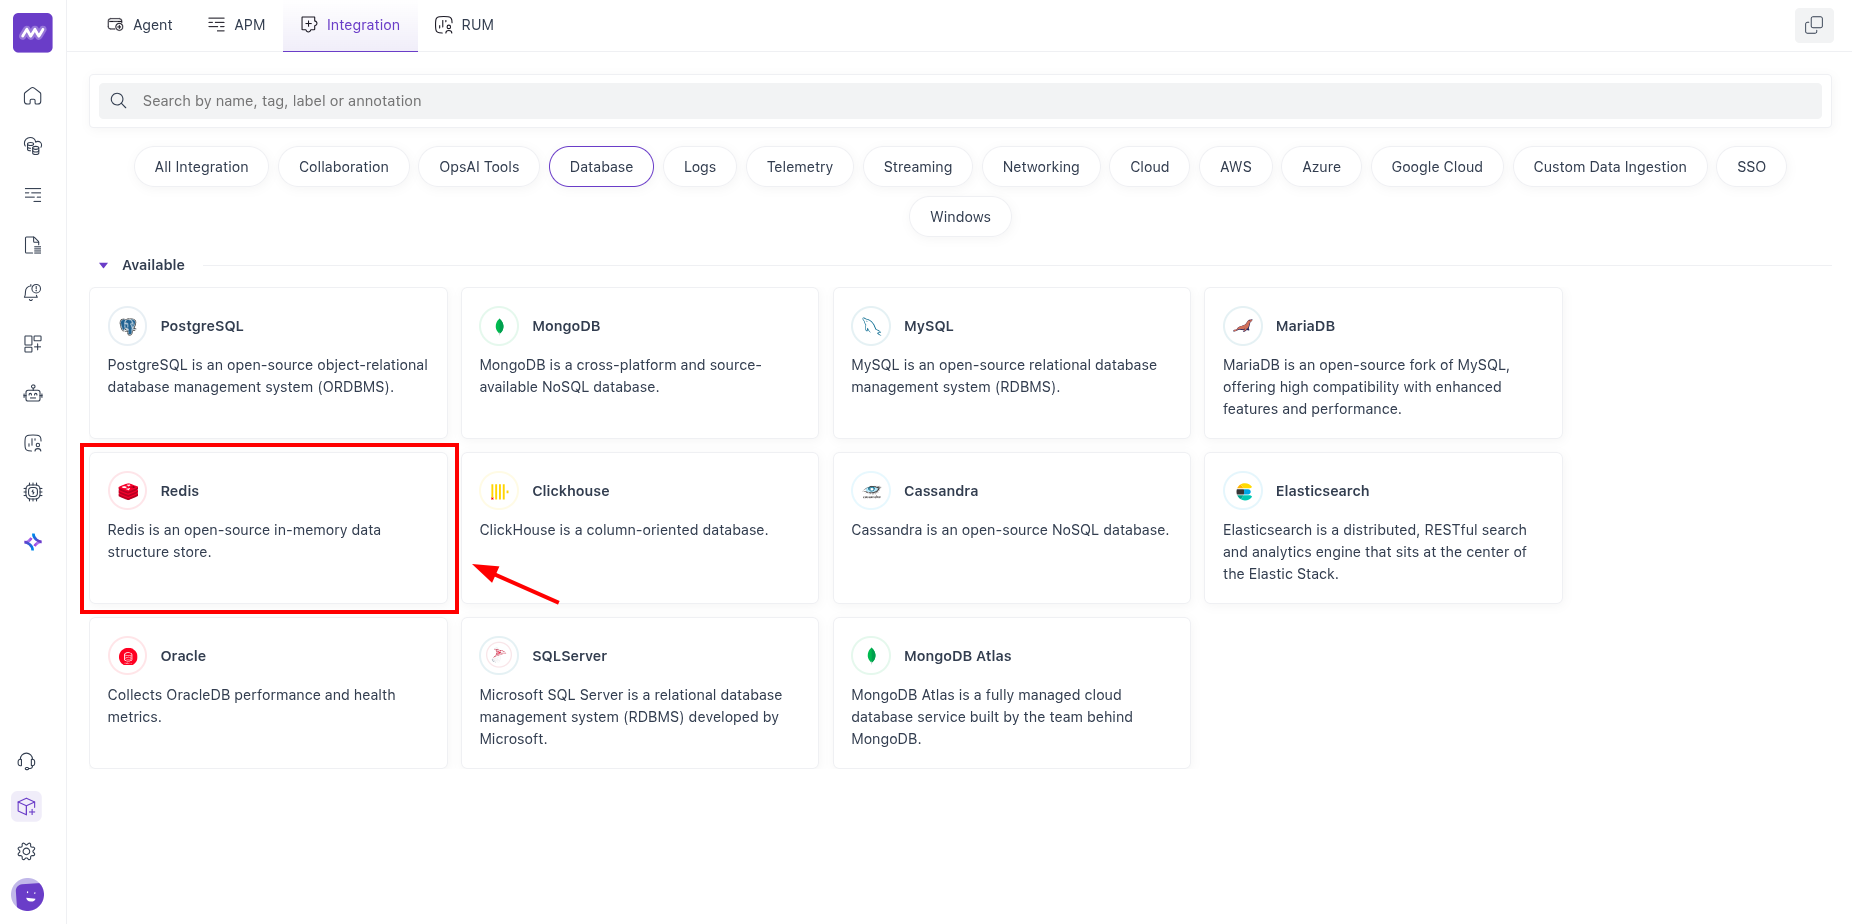Screen dimensions: 1852x924
Task: Contact support via the headset icon
Action: [26, 761]
